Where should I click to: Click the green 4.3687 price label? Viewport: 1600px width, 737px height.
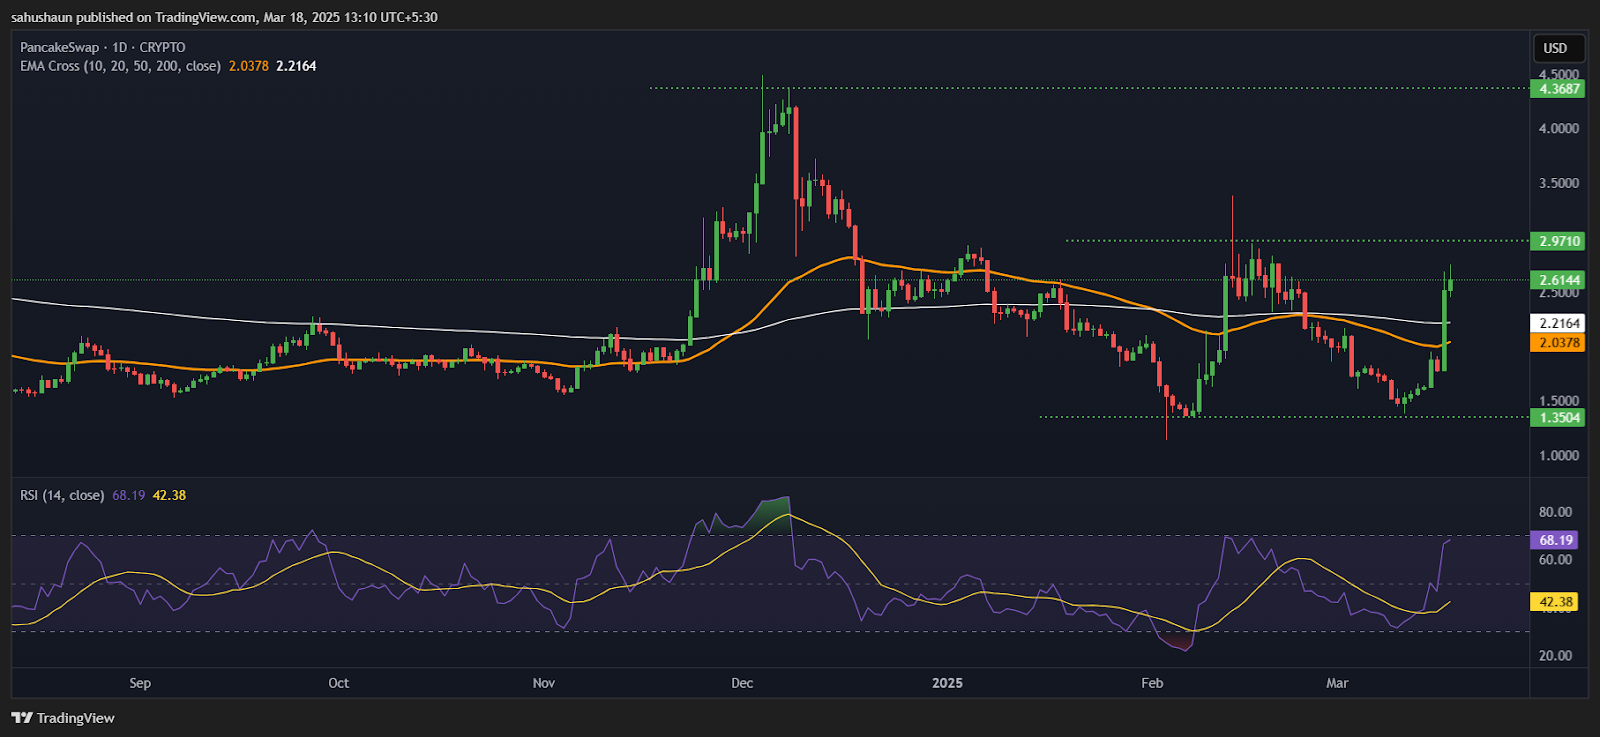[x=1558, y=89]
